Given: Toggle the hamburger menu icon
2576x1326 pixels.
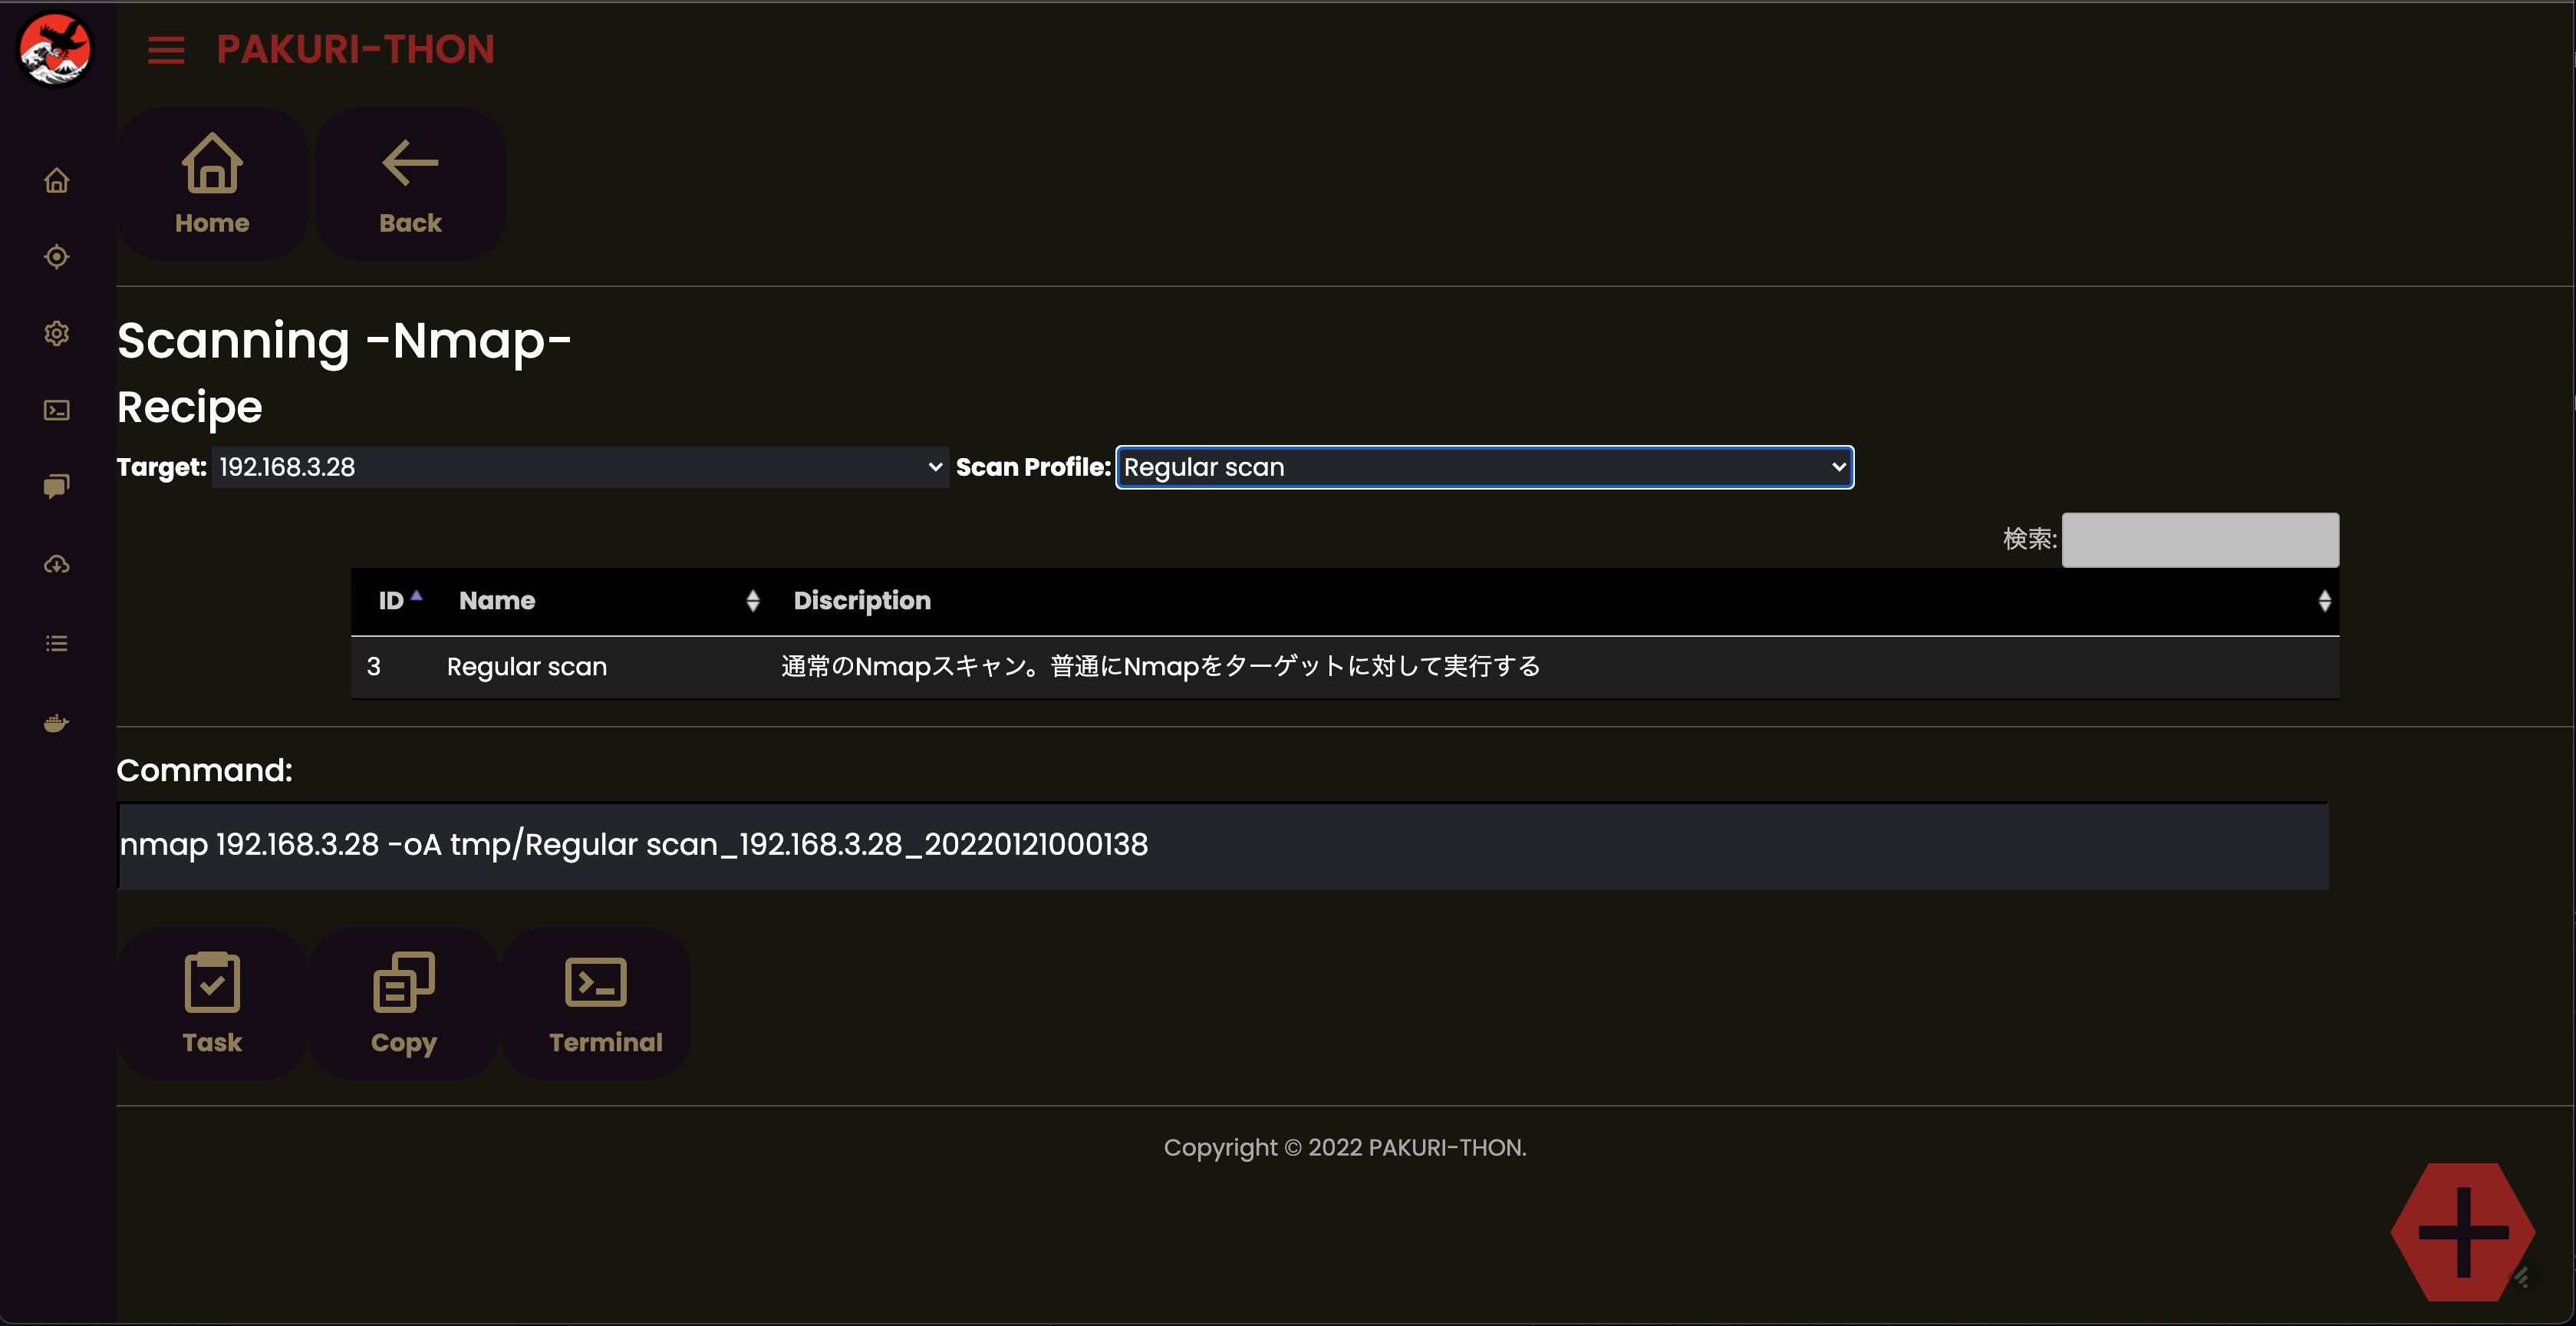Looking at the screenshot, I should coord(166,50).
